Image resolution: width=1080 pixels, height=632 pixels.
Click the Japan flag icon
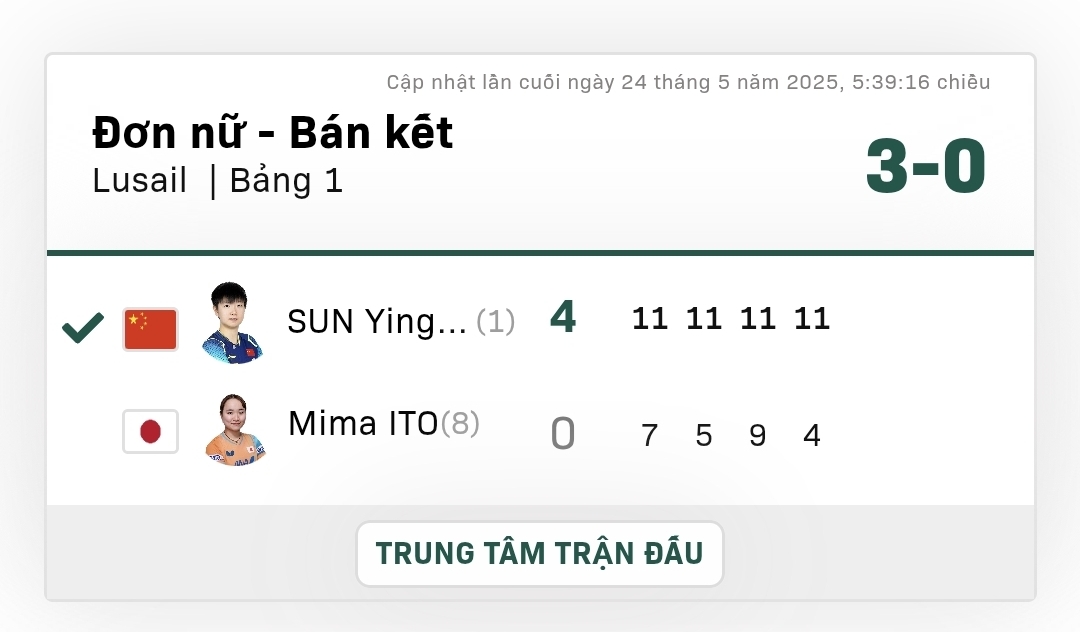[x=150, y=432]
